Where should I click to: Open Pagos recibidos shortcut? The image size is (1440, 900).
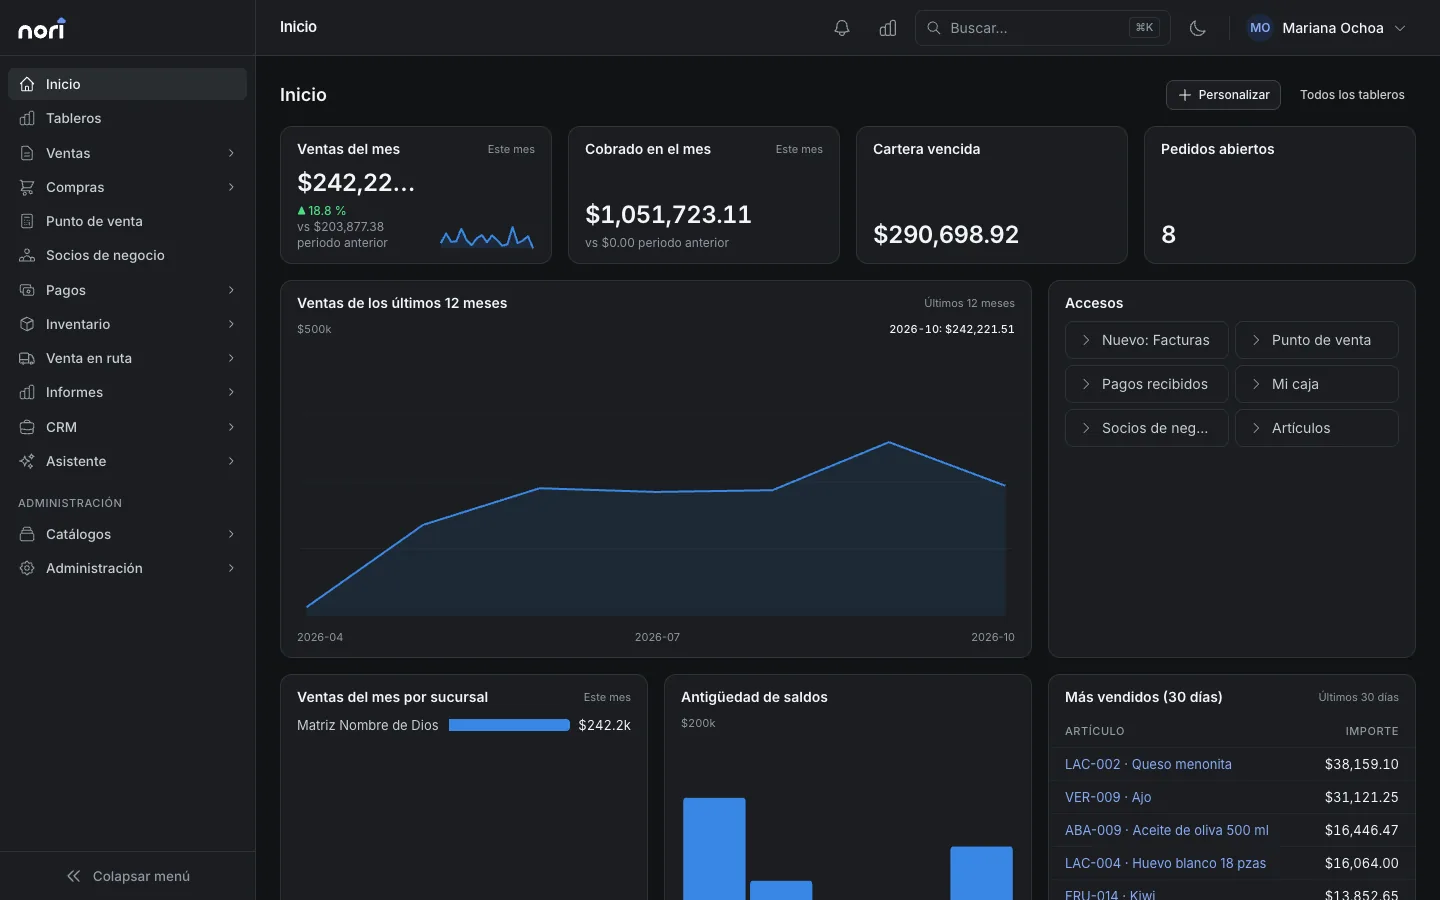[1147, 384]
